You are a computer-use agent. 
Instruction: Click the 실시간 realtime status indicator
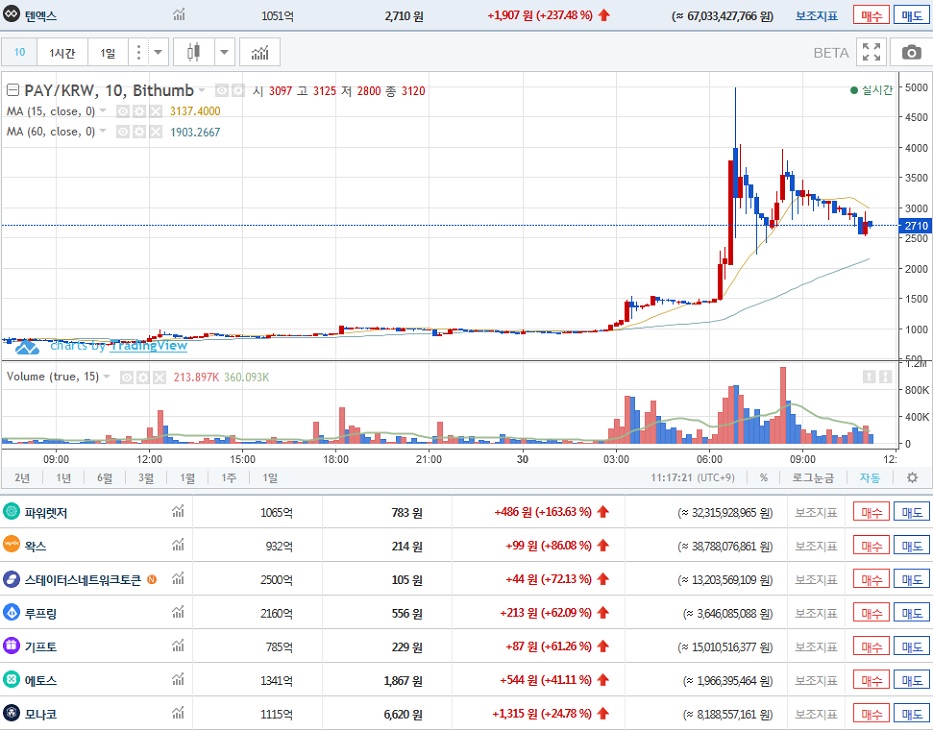pos(872,90)
